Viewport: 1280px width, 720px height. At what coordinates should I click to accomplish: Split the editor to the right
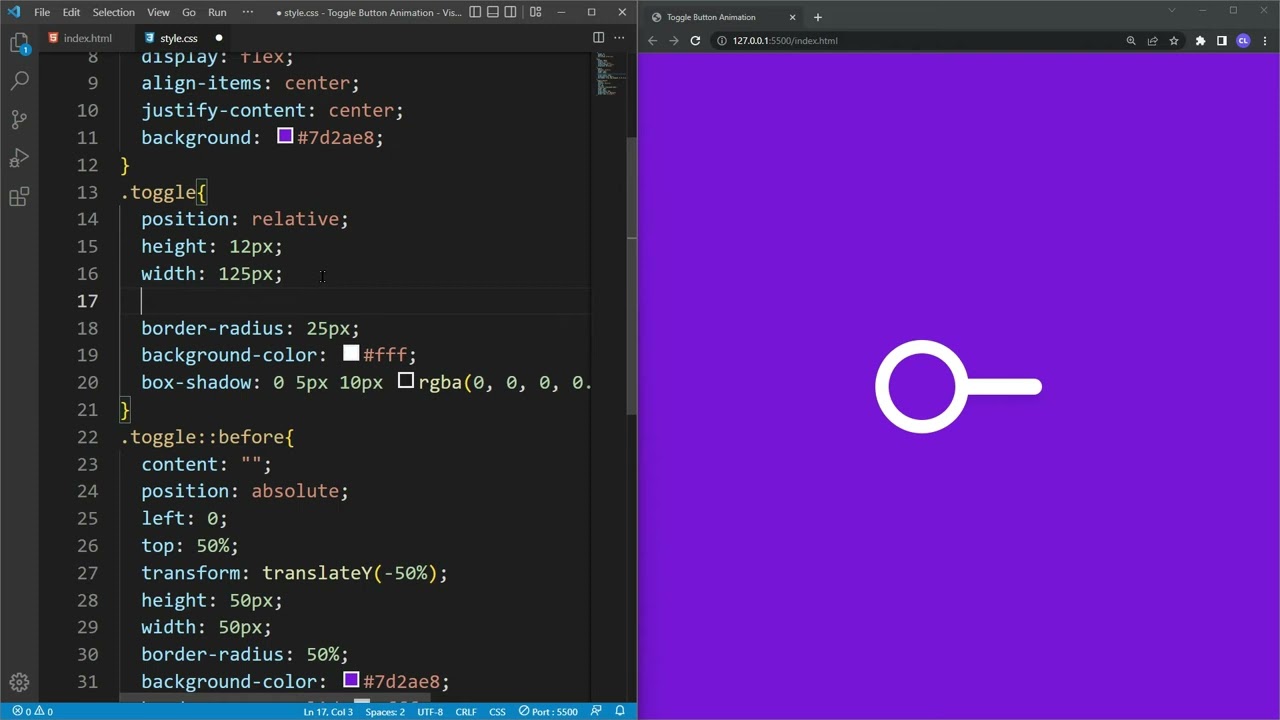598,38
